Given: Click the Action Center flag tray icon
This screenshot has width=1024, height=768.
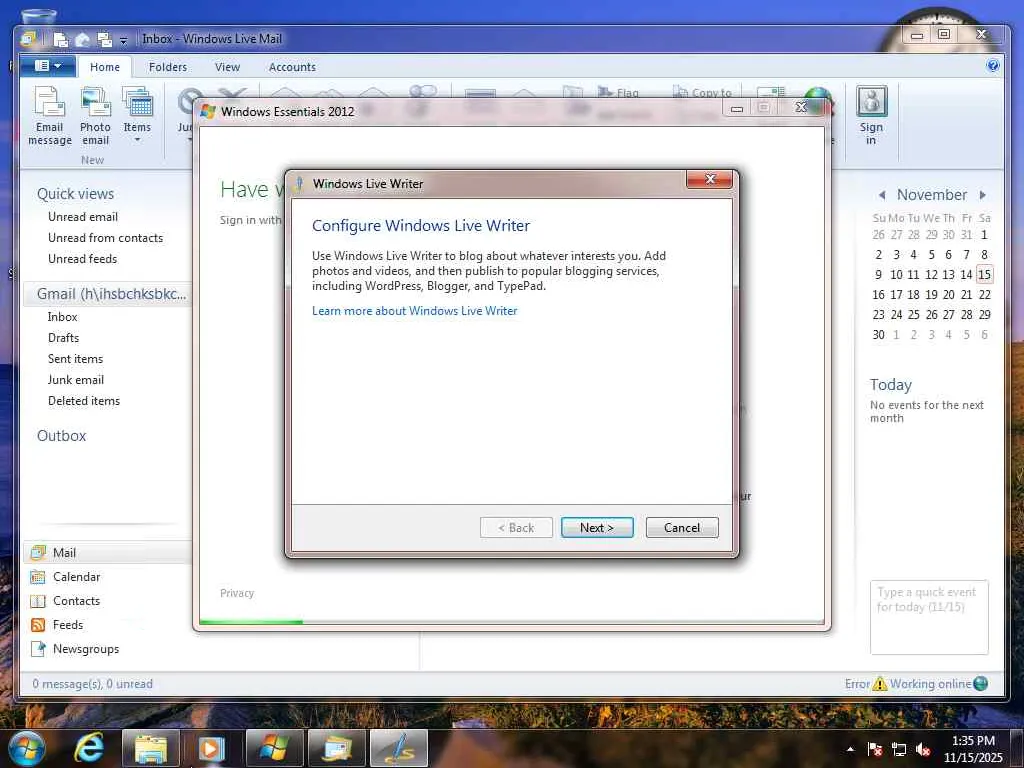Looking at the screenshot, I should click(x=875, y=749).
